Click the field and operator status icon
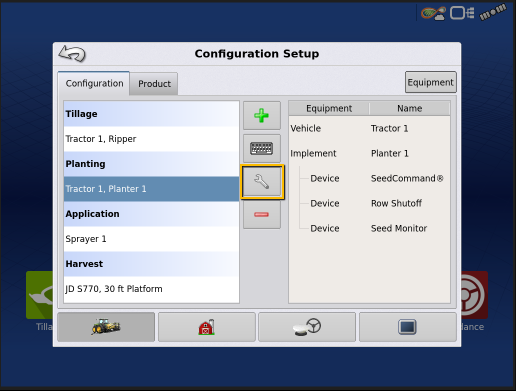Screen dimensions: 516x391 (433, 13)
